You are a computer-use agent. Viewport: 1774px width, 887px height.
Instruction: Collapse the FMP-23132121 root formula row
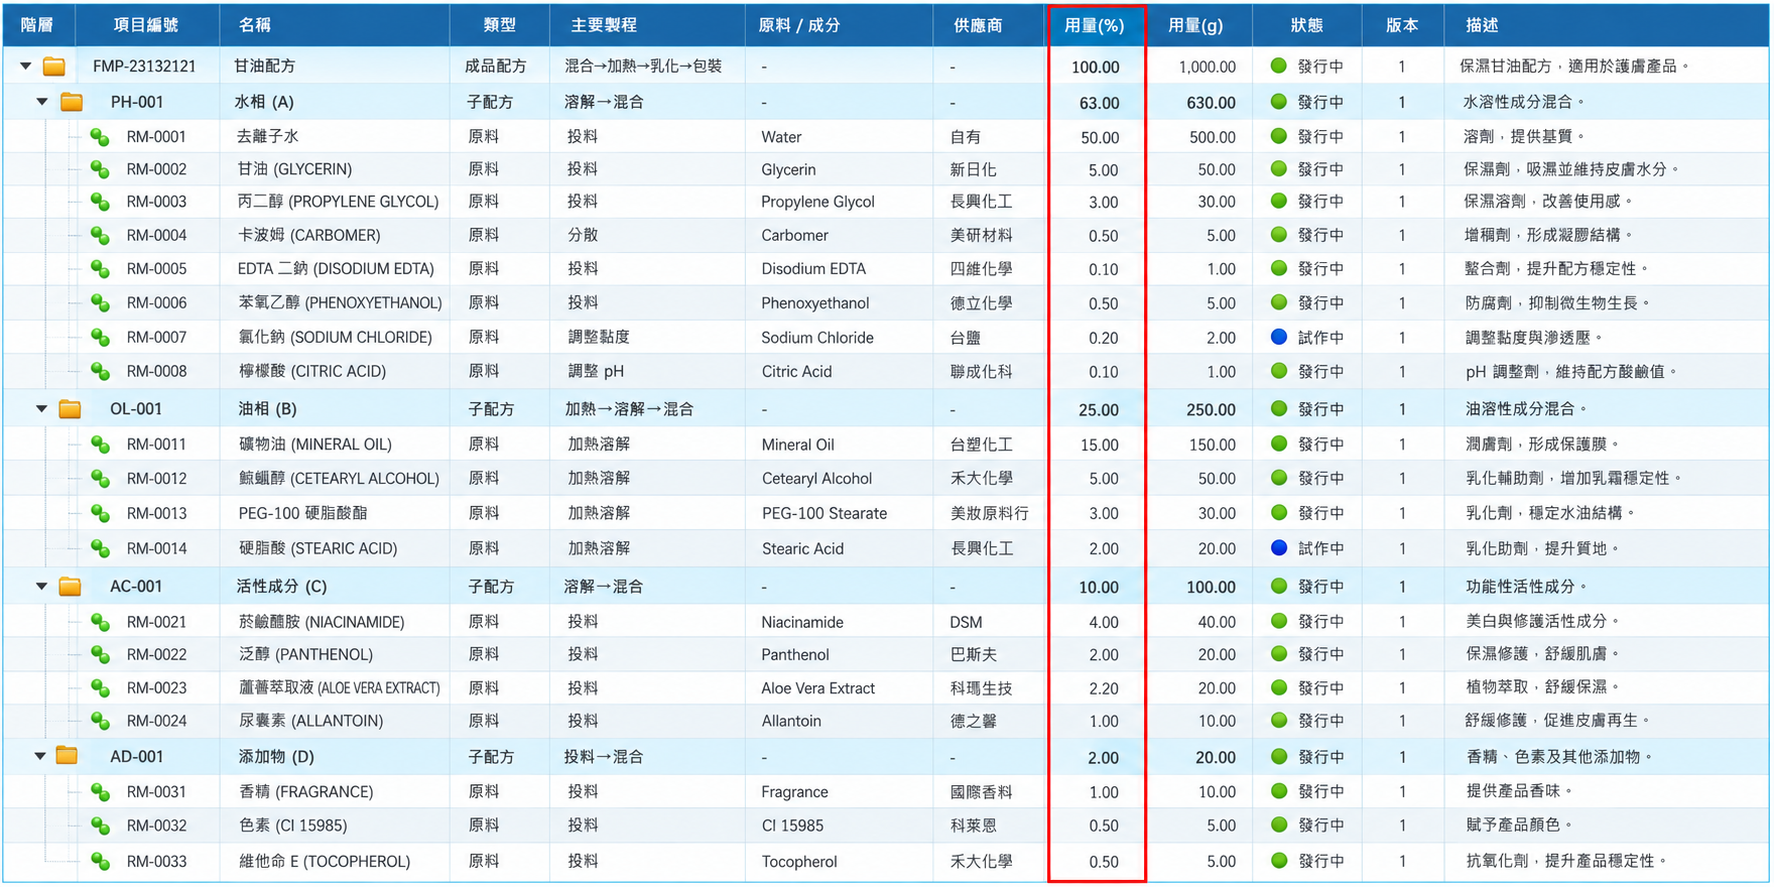click(25, 67)
